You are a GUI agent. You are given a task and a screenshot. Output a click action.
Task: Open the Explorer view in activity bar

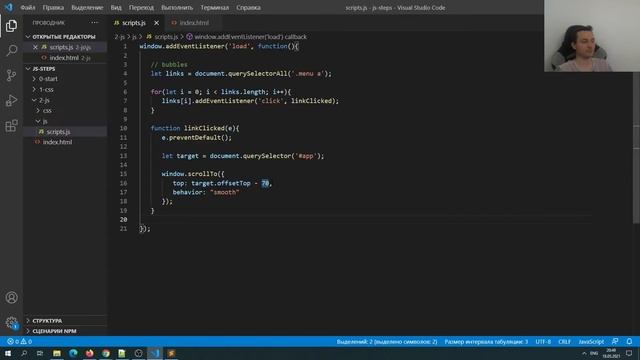[11, 26]
